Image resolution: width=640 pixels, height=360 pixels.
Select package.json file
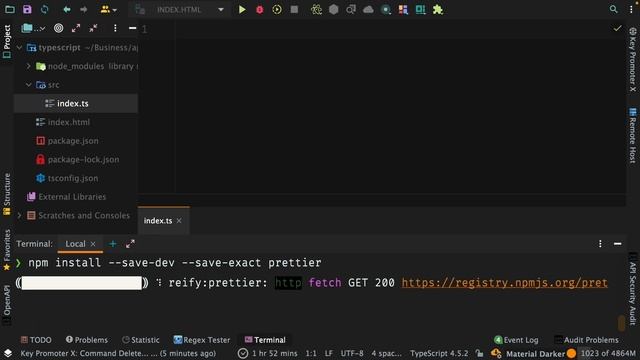pyautogui.click(x=73, y=141)
